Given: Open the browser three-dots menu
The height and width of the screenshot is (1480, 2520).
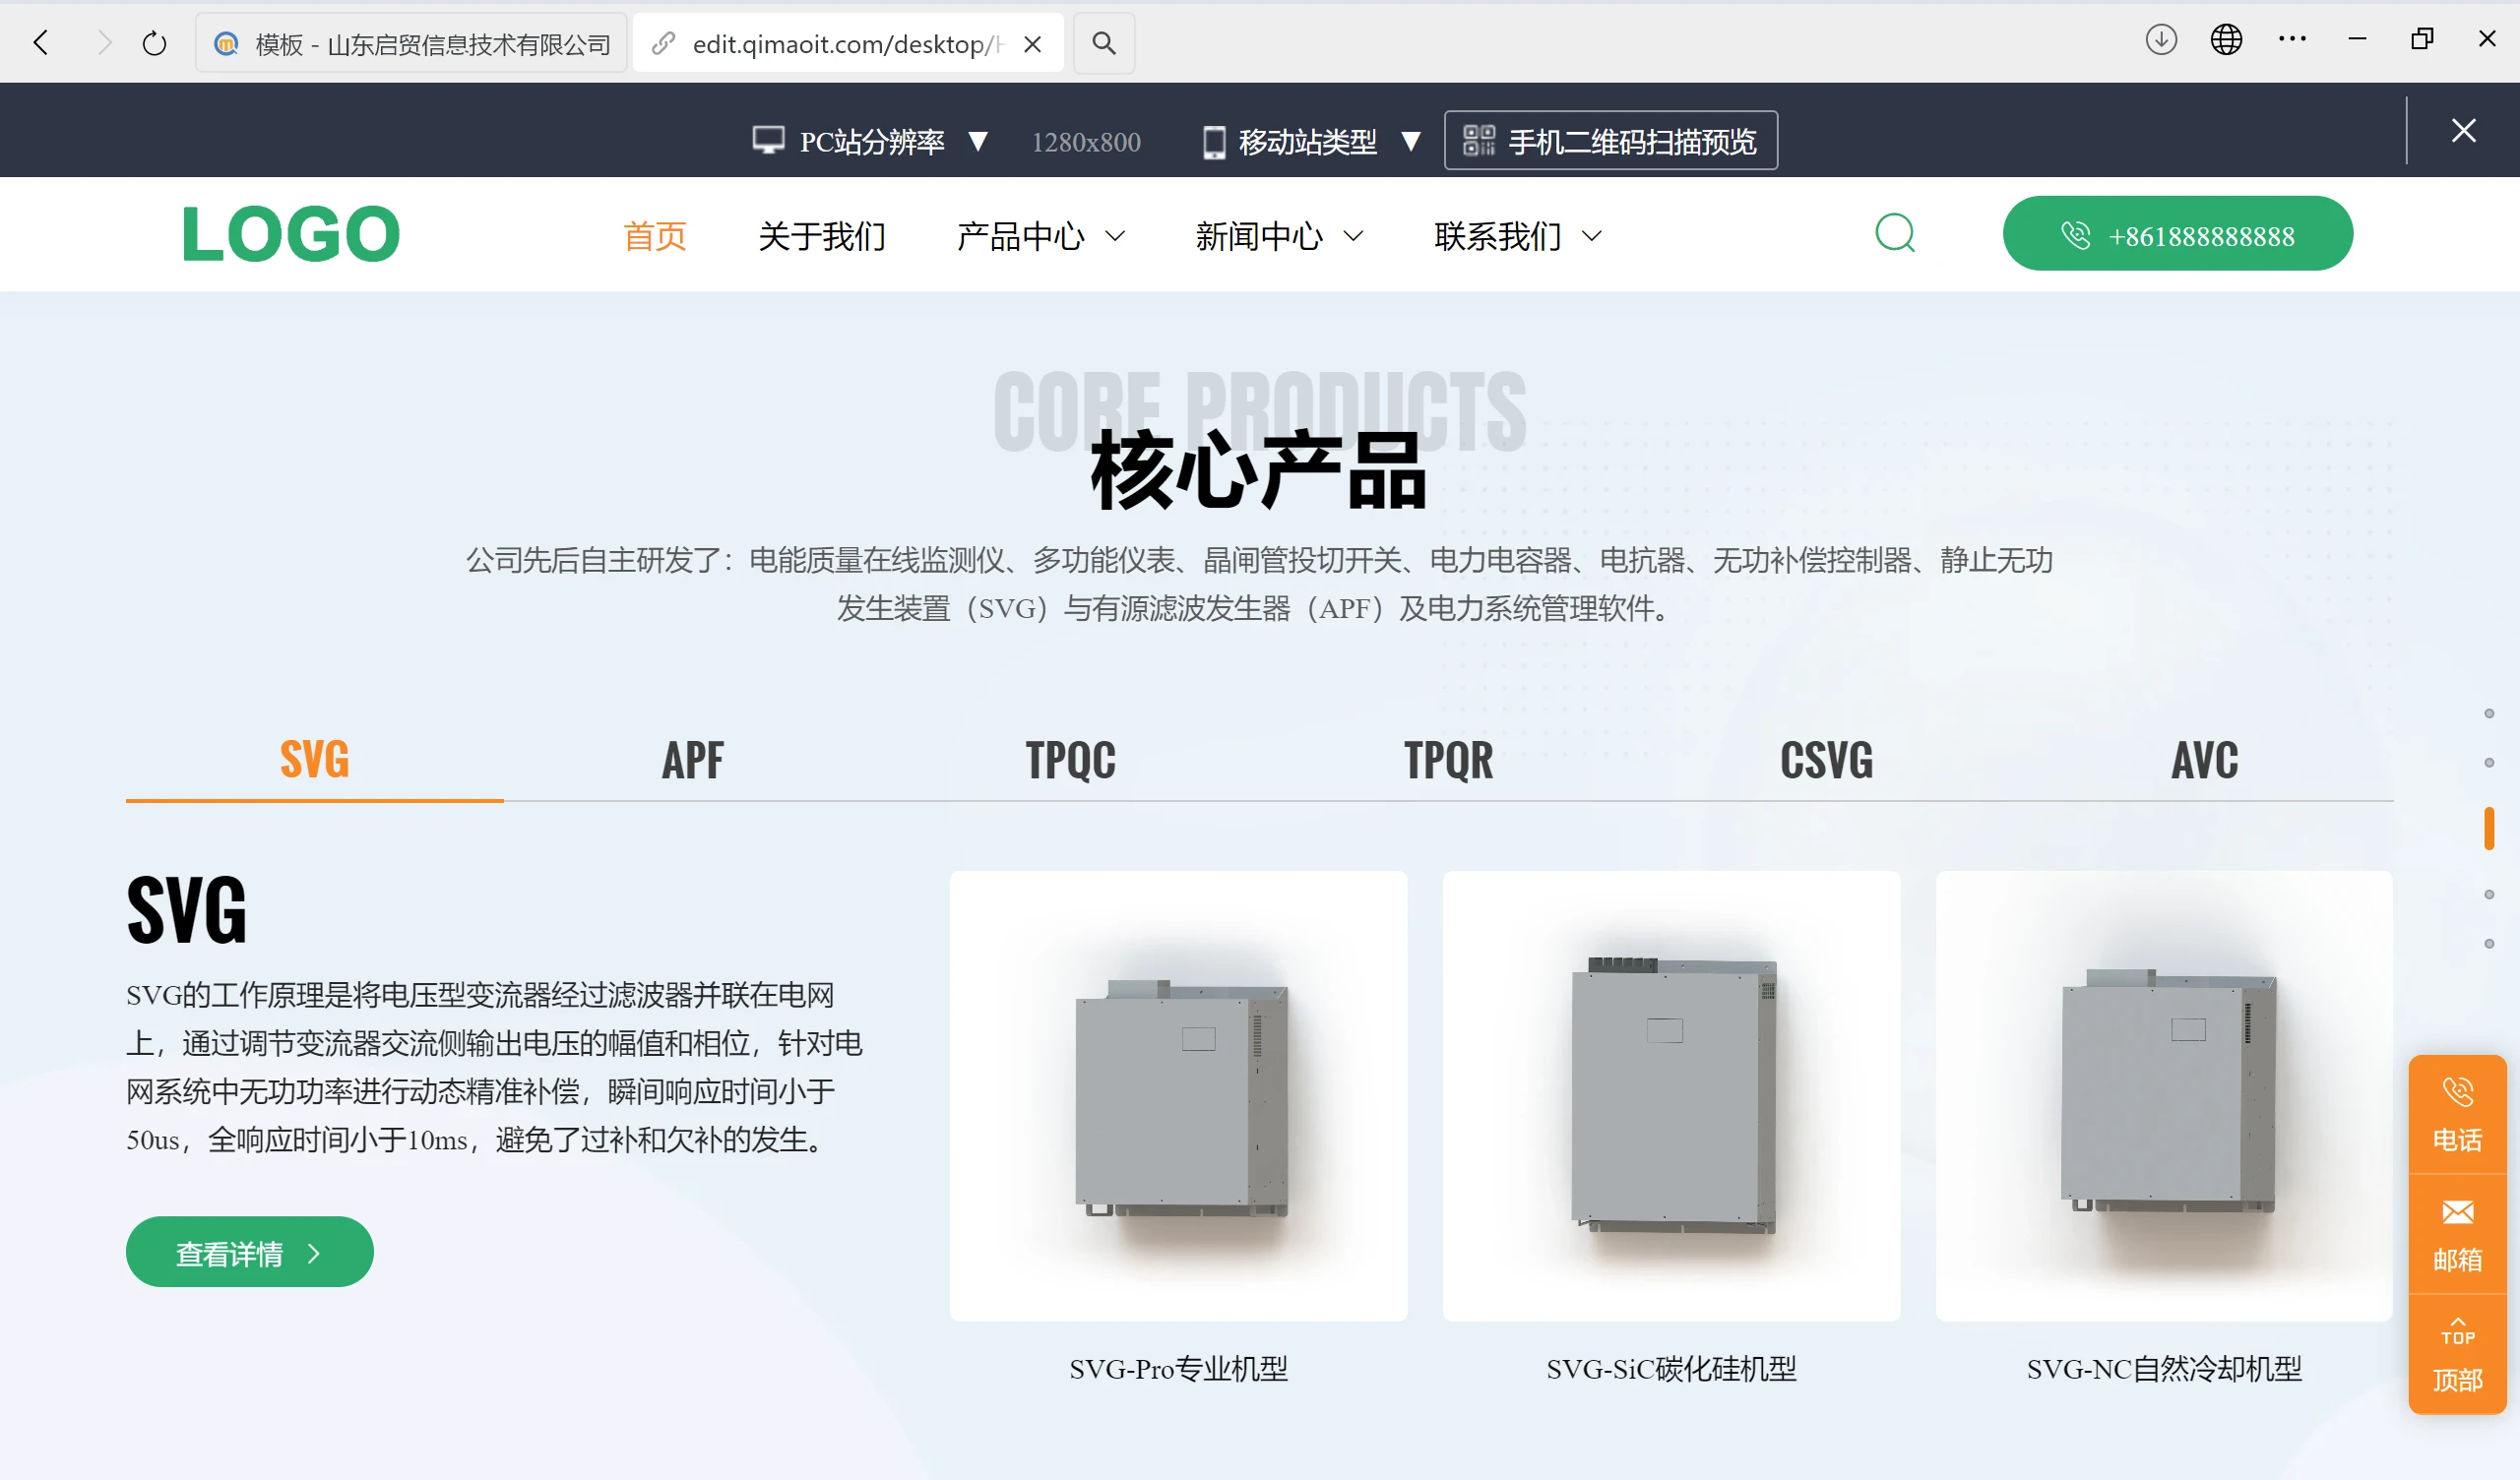Looking at the screenshot, I should pos(2292,40).
